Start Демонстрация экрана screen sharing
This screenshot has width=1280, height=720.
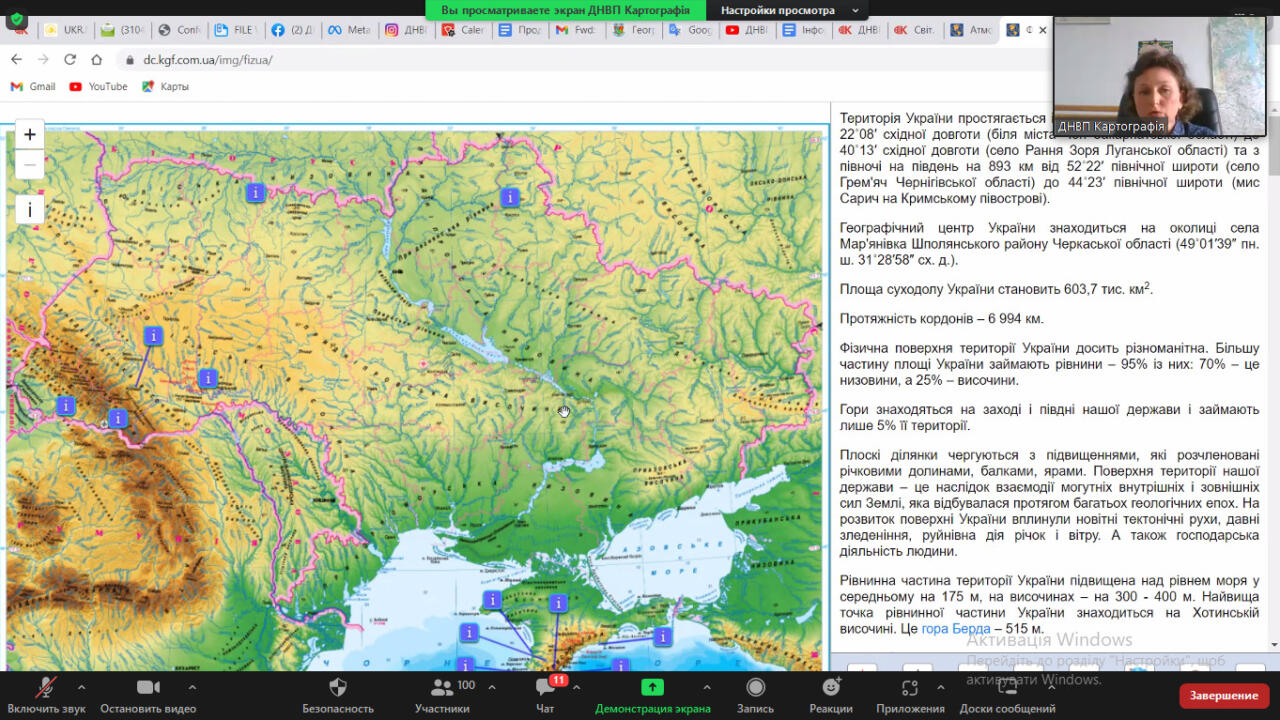point(652,696)
